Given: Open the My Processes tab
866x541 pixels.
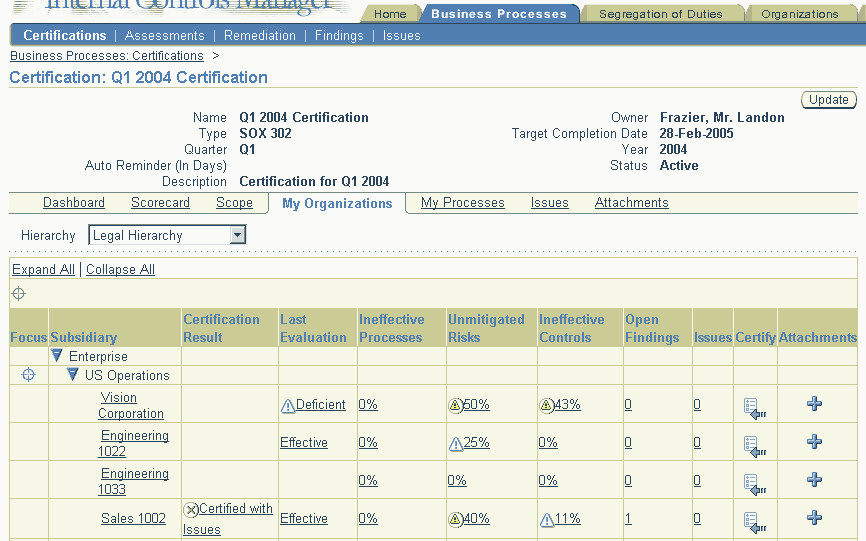Looking at the screenshot, I should (x=463, y=203).
